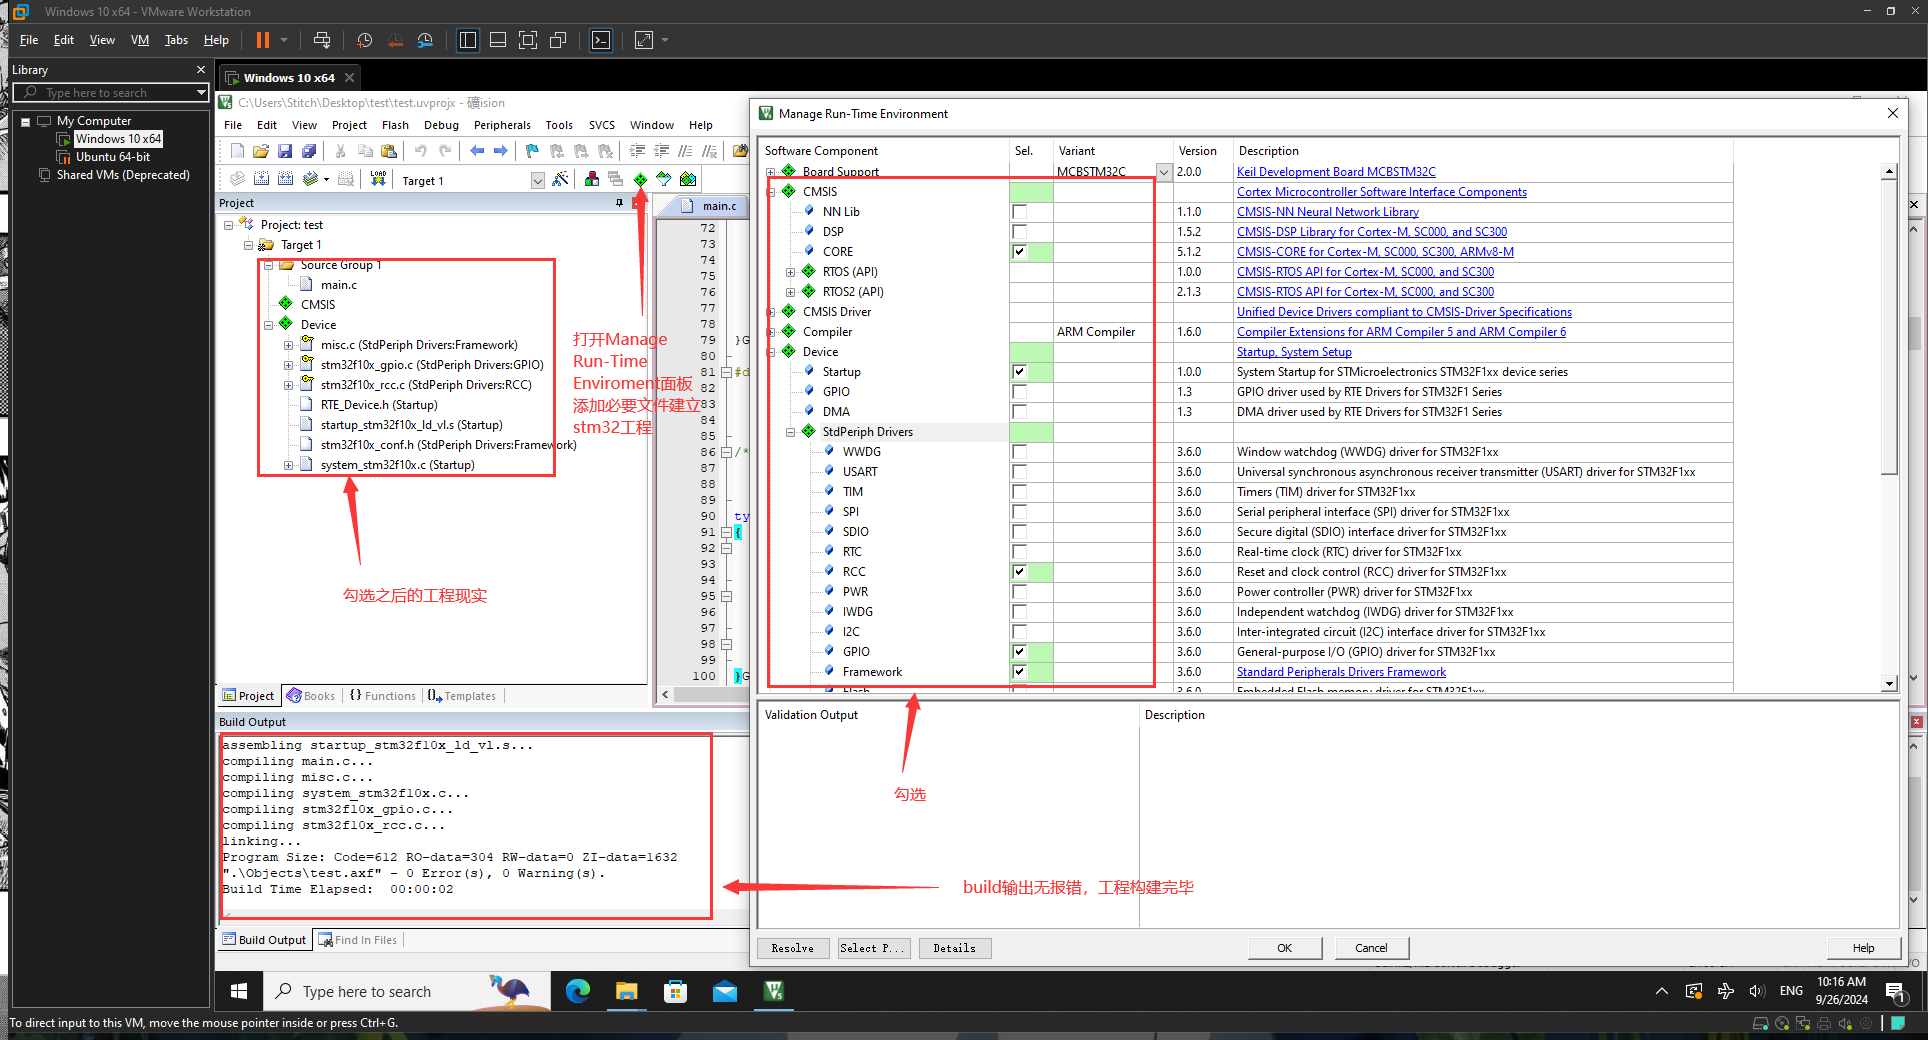Check the NN Lib component checkbox
This screenshot has height=1040, width=1928.
(x=1019, y=212)
